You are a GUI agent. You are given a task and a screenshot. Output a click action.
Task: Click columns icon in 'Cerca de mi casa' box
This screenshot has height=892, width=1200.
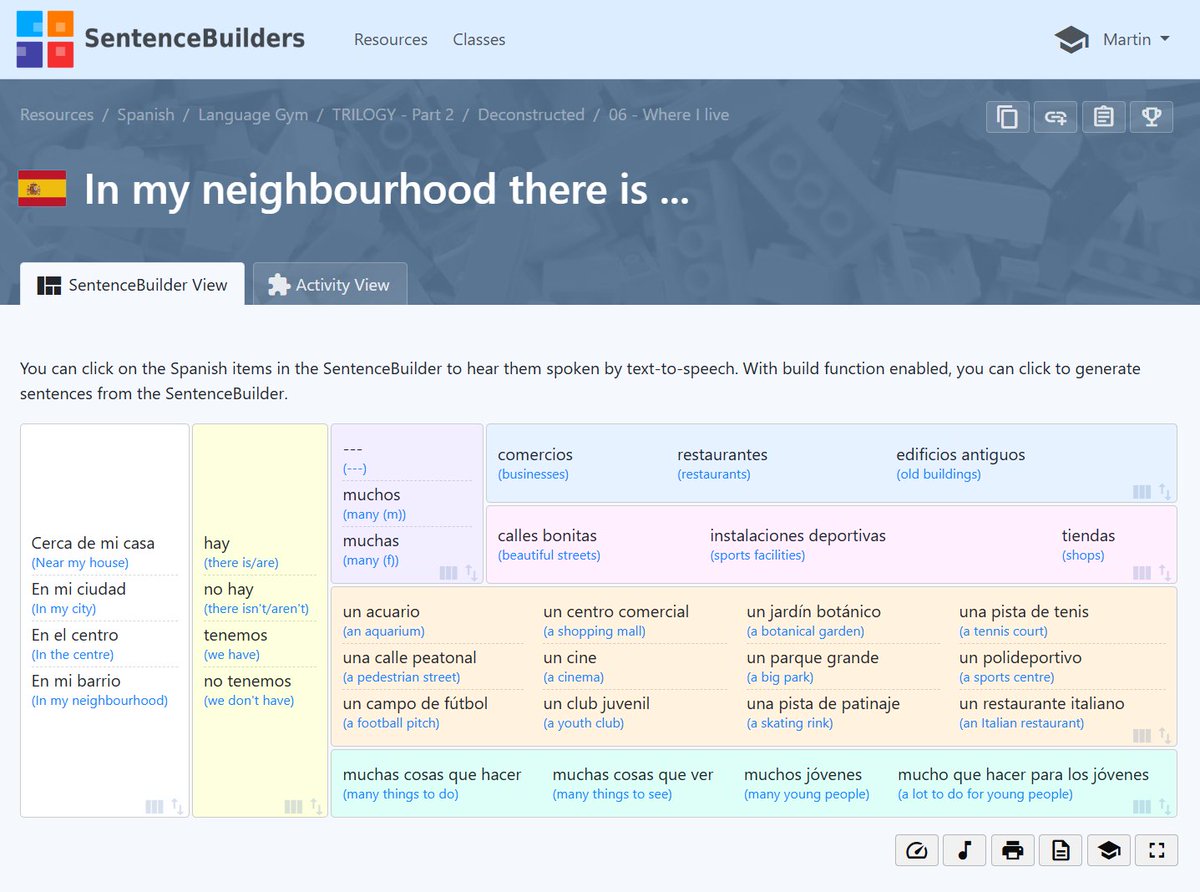[x=154, y=806]
